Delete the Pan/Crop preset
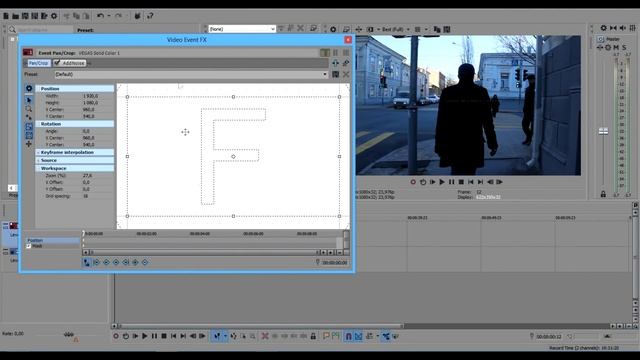This screenshot has height=360, width=640. point(346,74)
